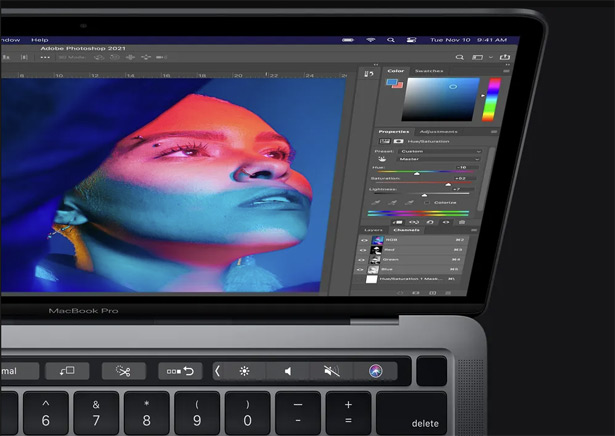The height and width of the screenshot is (436, 615).
Task: Click the three-dots options bar icon
Action: [x=45, y=57]
